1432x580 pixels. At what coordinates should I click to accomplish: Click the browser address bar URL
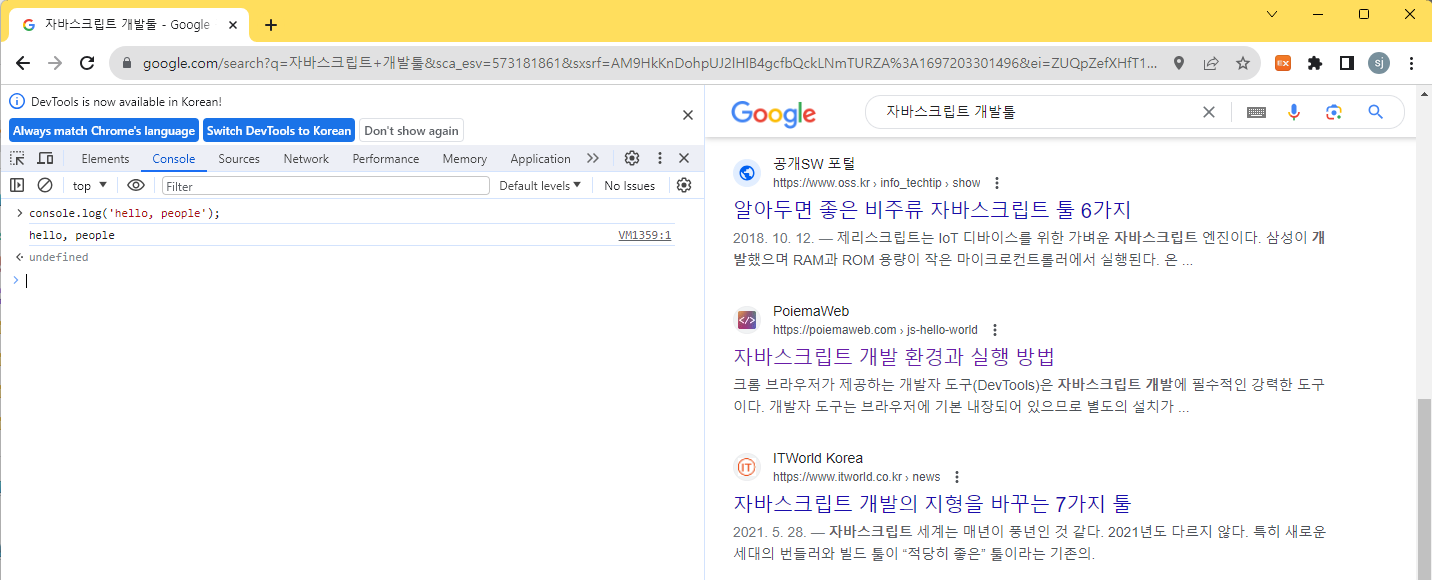point(650,63)
